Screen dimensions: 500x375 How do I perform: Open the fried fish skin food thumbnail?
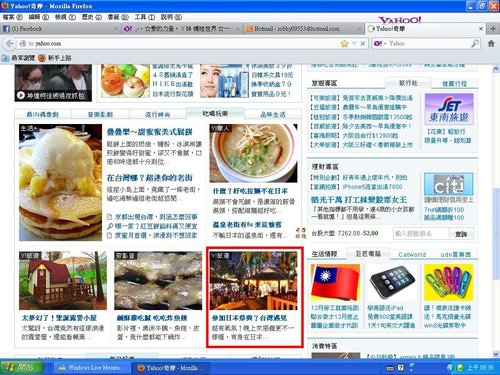pyautogui.click(x=158, y=281)
